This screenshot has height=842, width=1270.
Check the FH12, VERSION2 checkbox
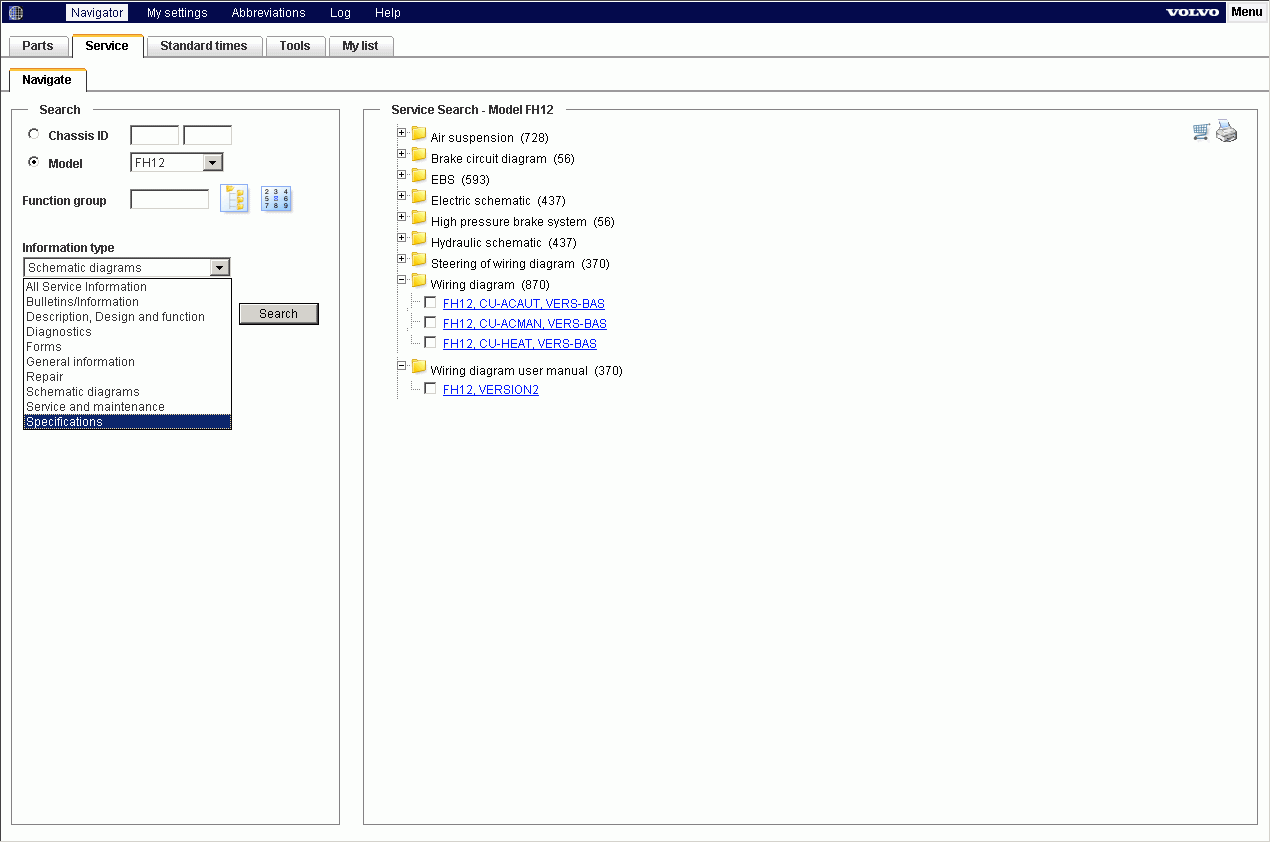430,388
